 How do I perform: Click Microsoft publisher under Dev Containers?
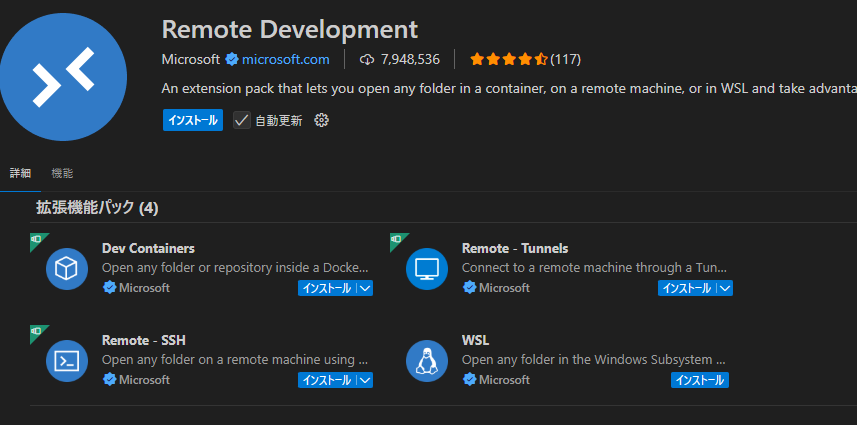[x=144, y=287]
